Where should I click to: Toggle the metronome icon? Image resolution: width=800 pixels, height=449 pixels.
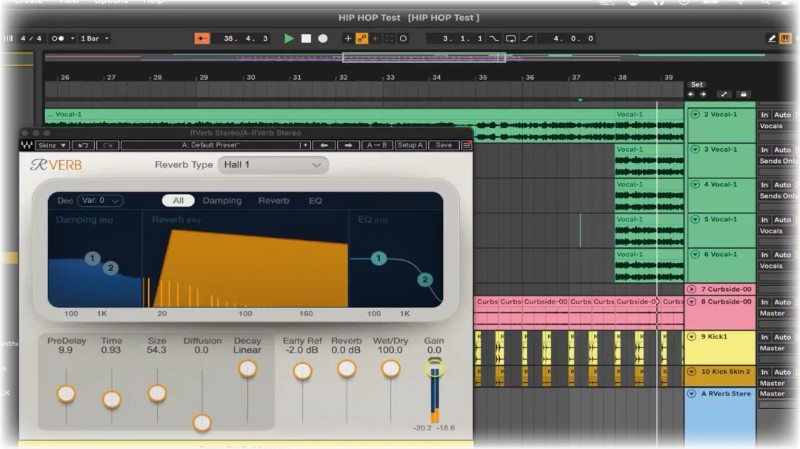58,38
